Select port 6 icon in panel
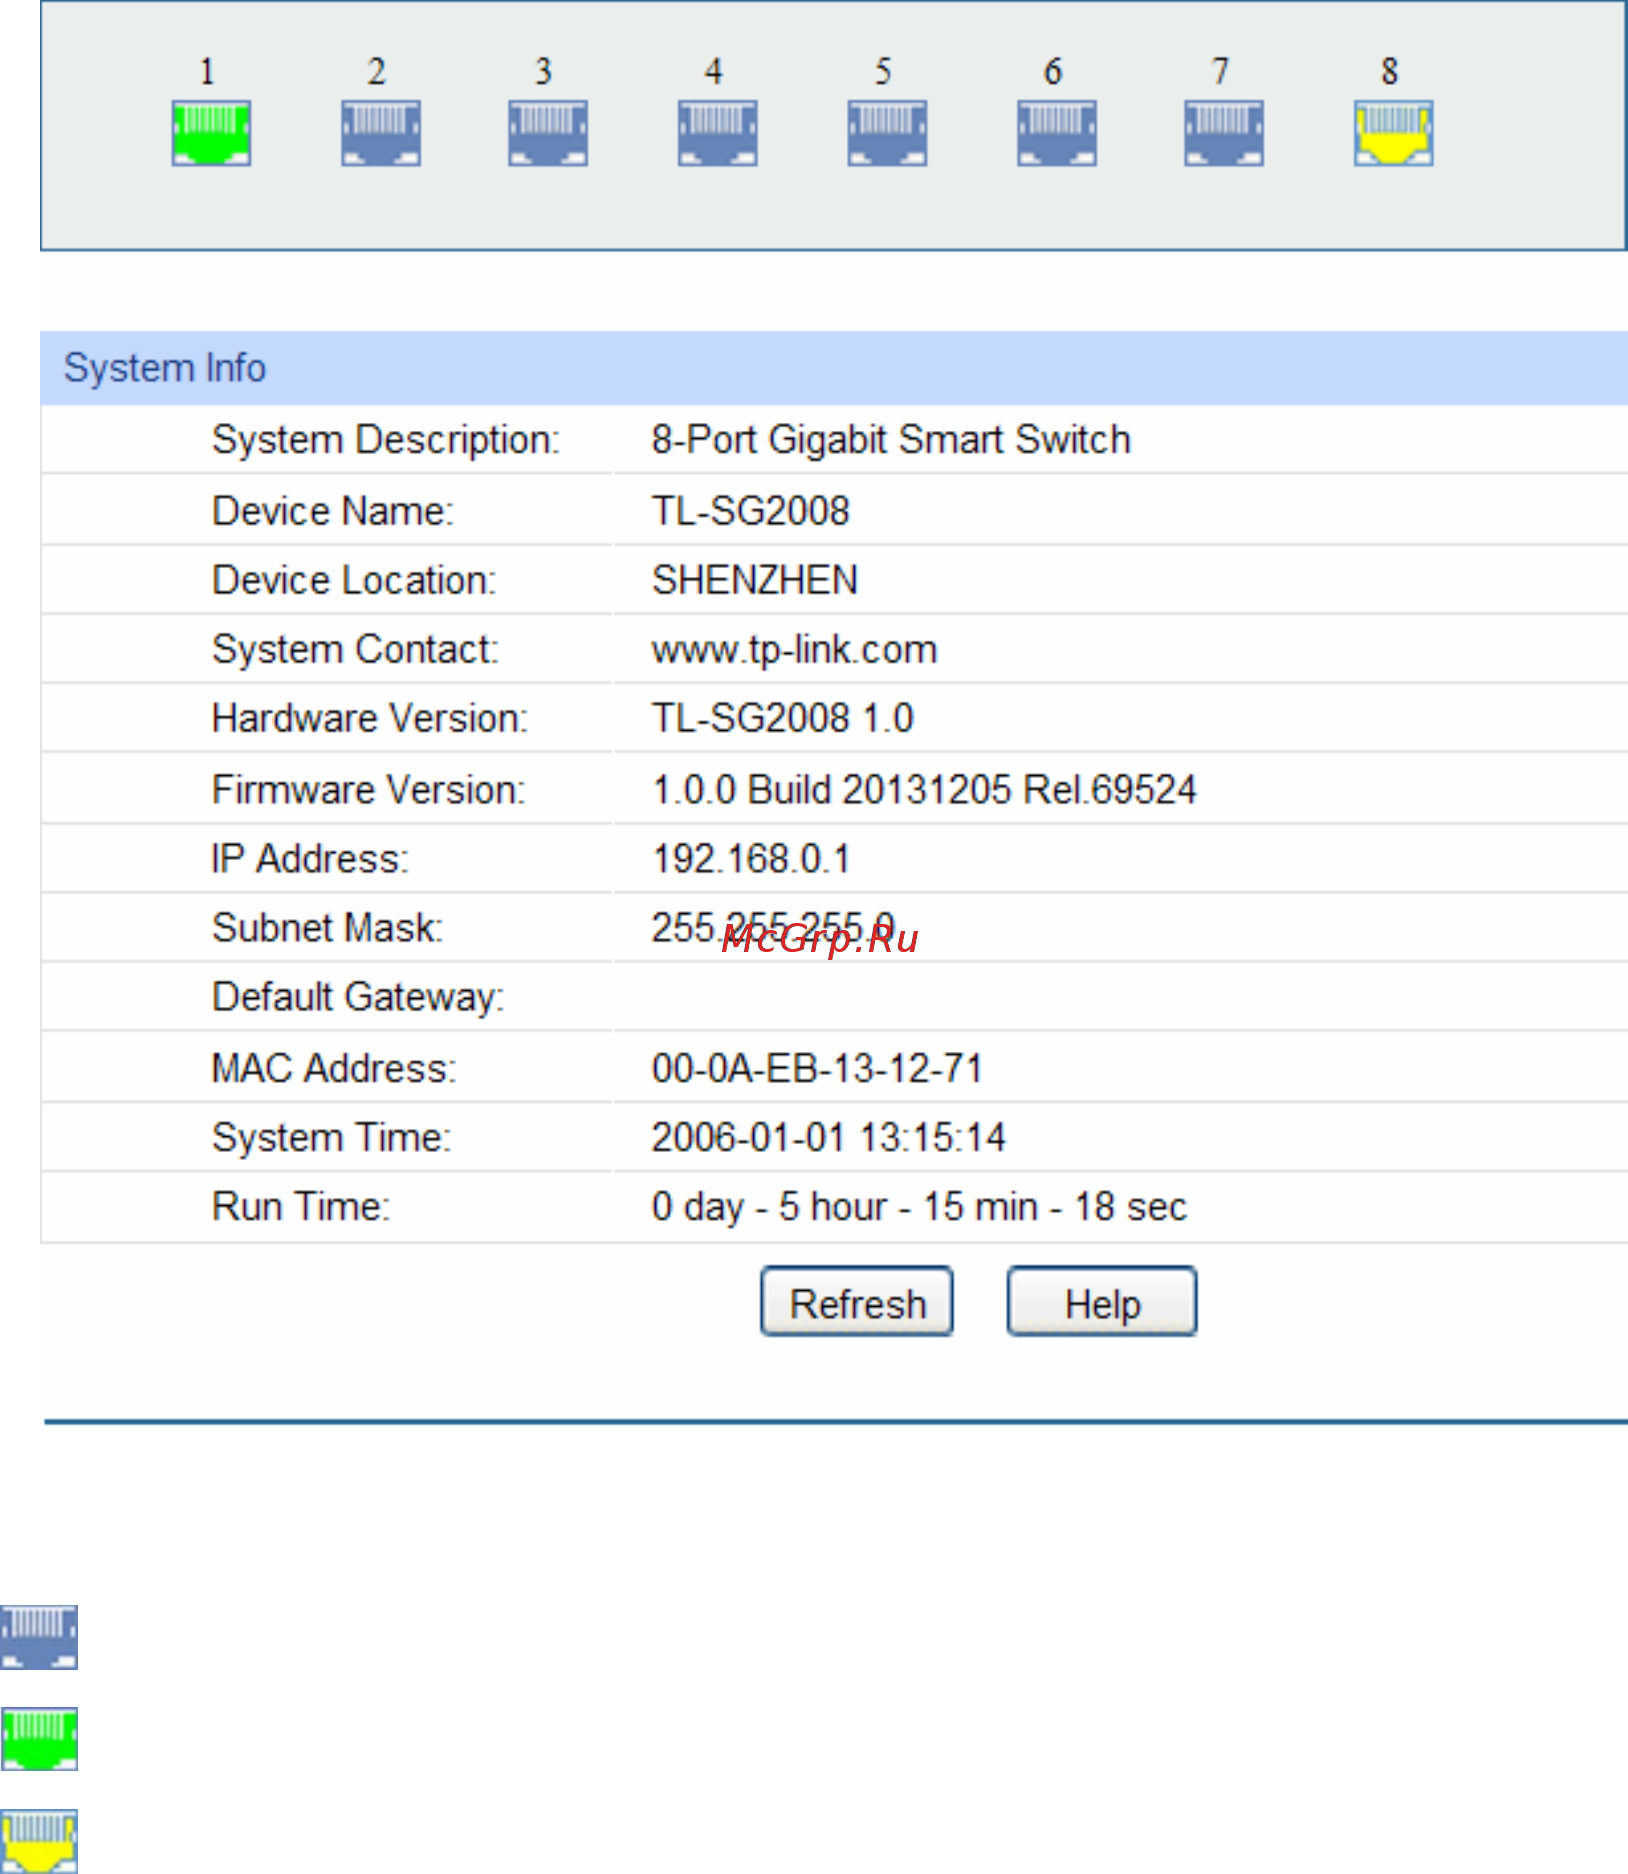This screenshot has height=1874, width=1628. tap(1057, 133)
